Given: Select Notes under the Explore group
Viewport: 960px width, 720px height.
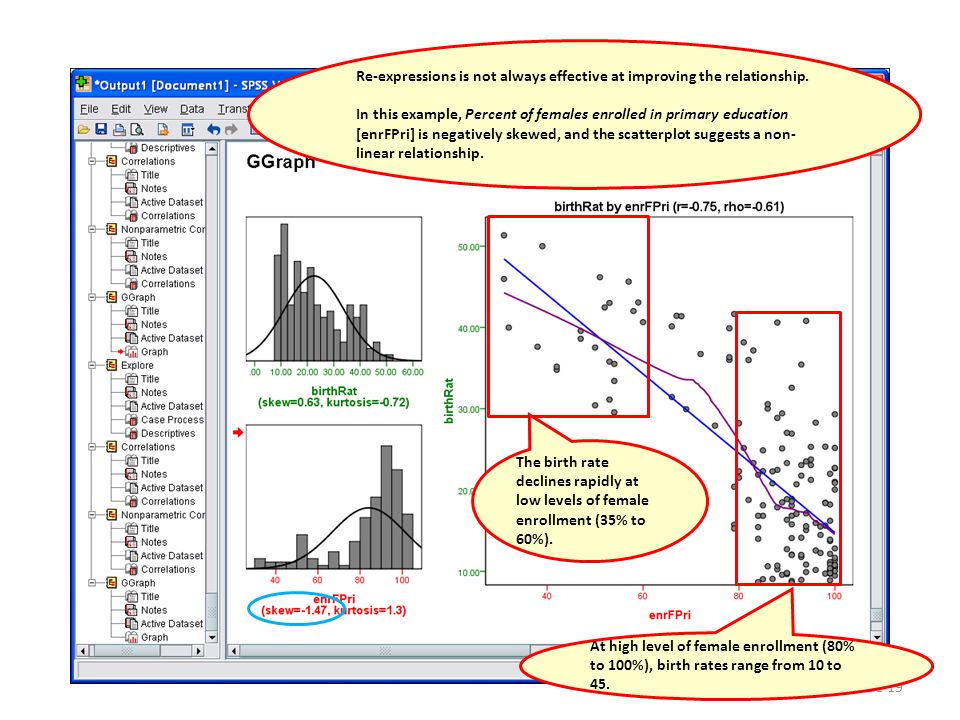Looking at the screenshot, I should (154, 392).
